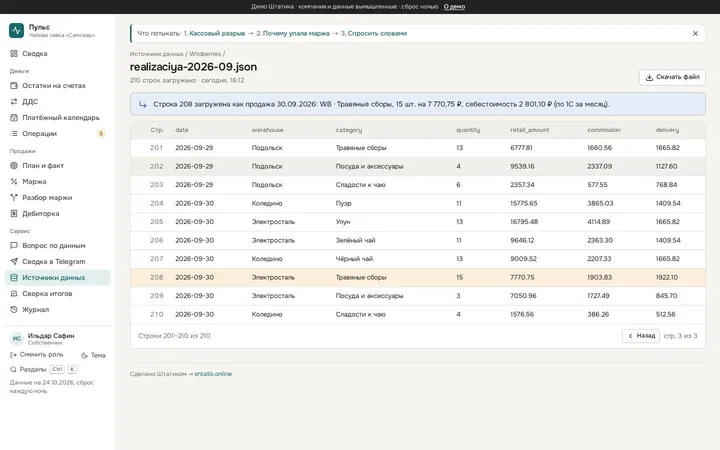Toggle Тема theme switch
Image resolution: width=720 pixels, height=450 pixels.
[x=93, y=355]
